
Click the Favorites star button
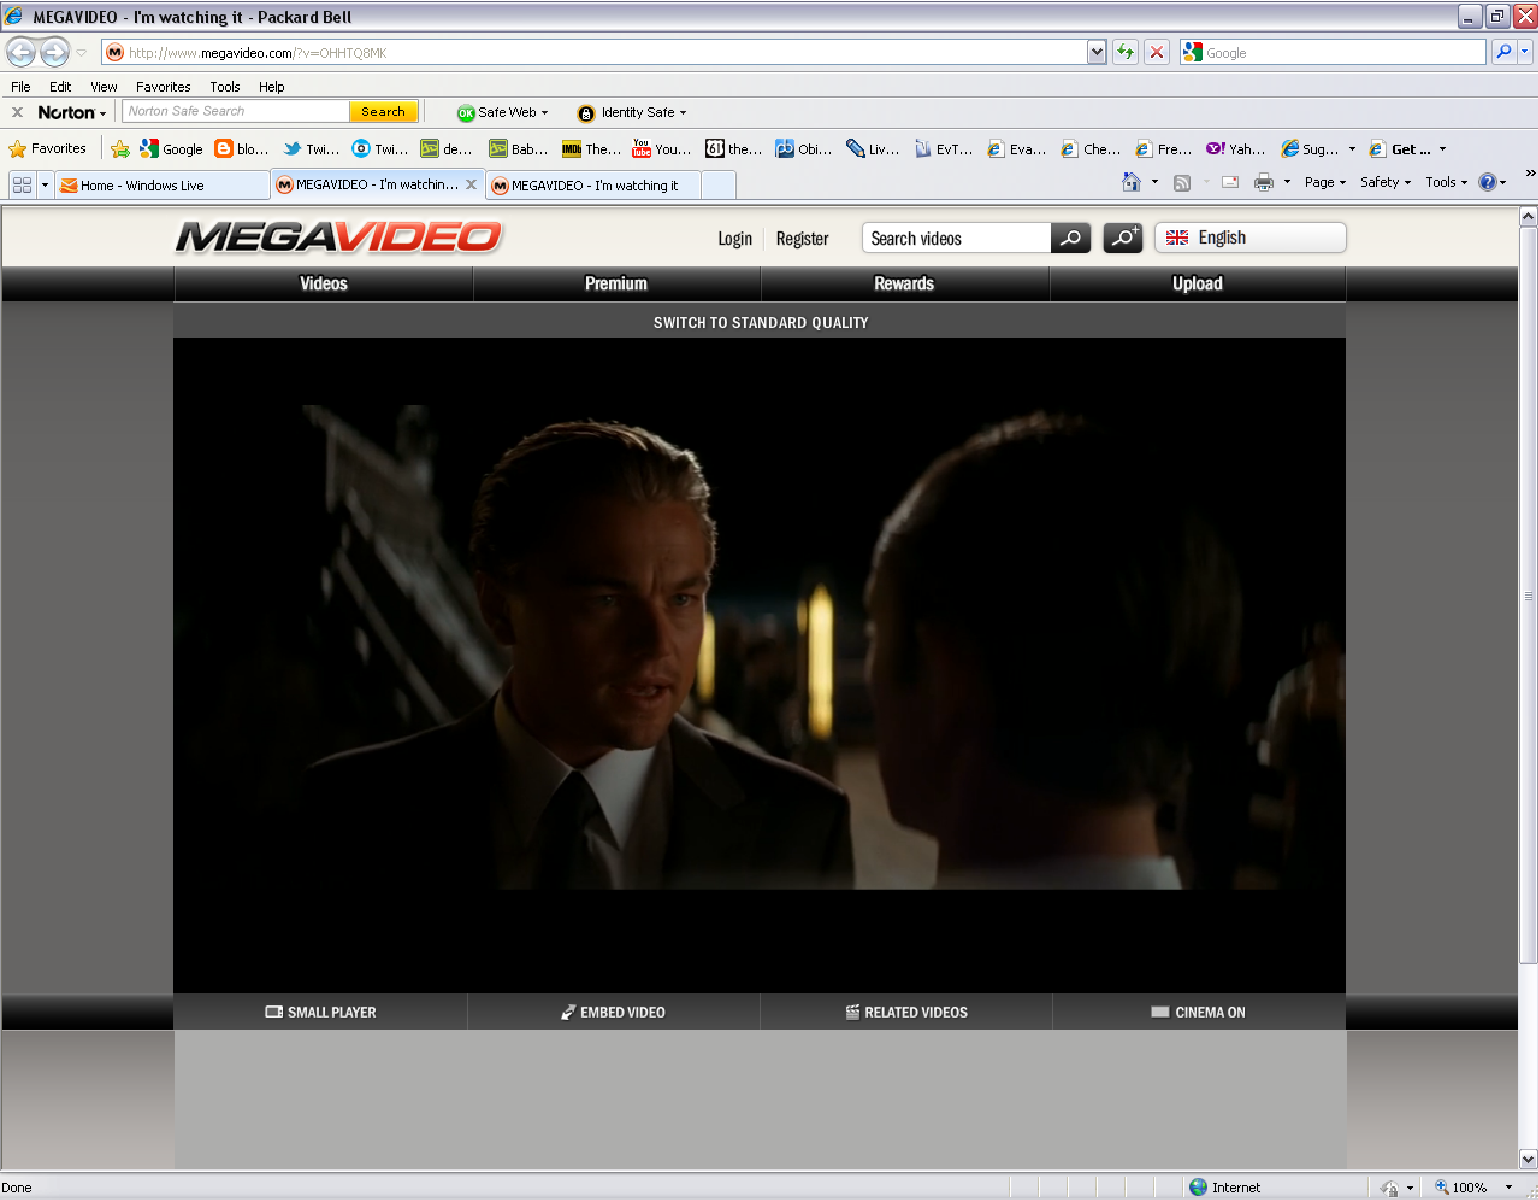coord(47,149)
